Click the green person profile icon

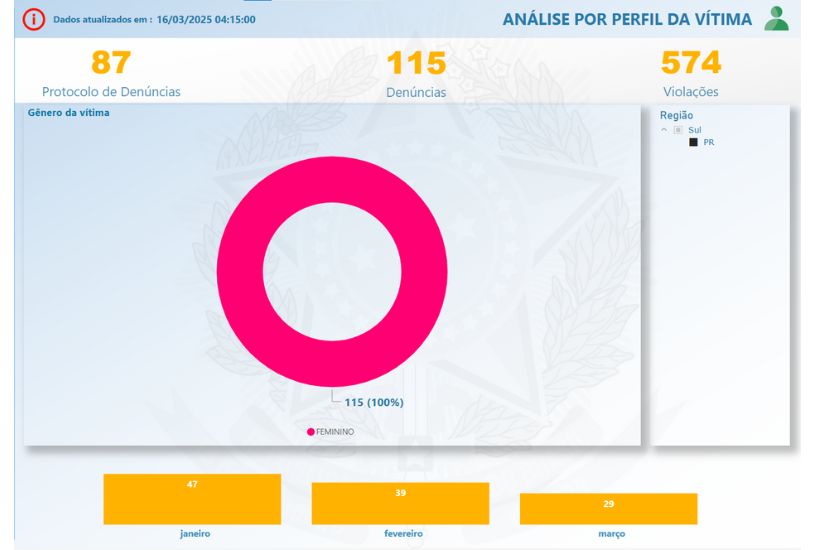click(776, 18)
